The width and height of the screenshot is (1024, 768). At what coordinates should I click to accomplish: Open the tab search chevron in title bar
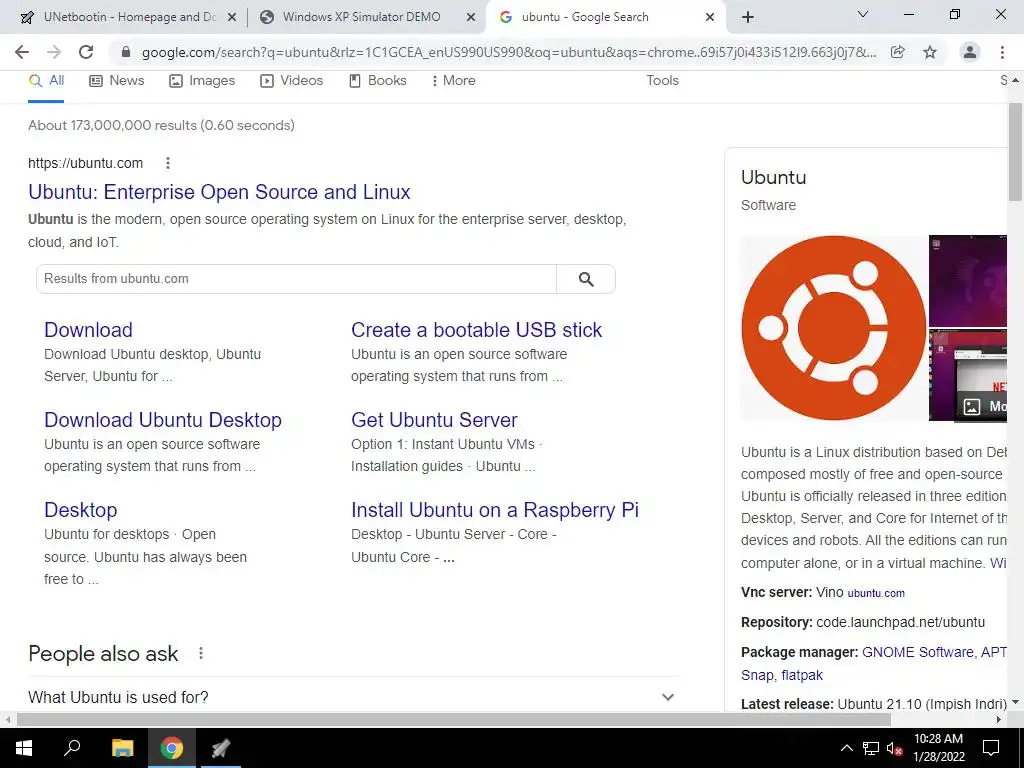pyautogui.click(x=863, y=14)
